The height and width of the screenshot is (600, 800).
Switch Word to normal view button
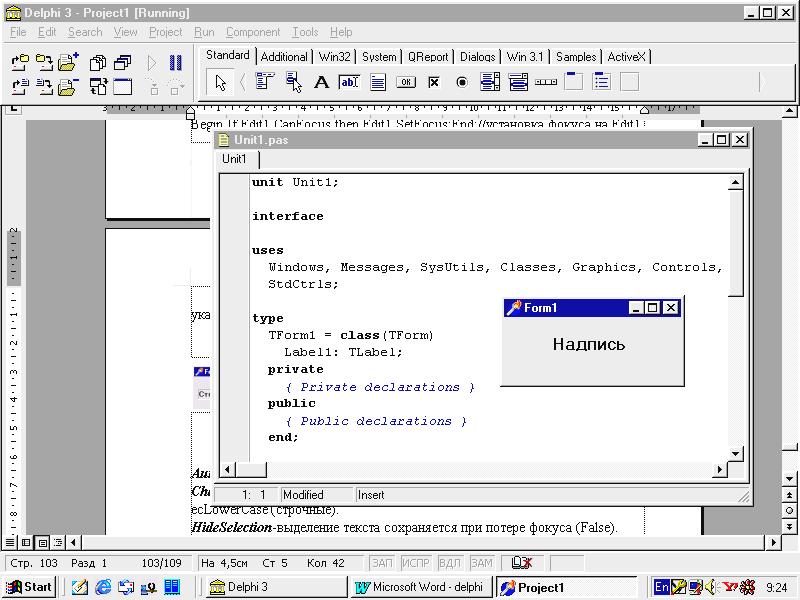[10, 542]
